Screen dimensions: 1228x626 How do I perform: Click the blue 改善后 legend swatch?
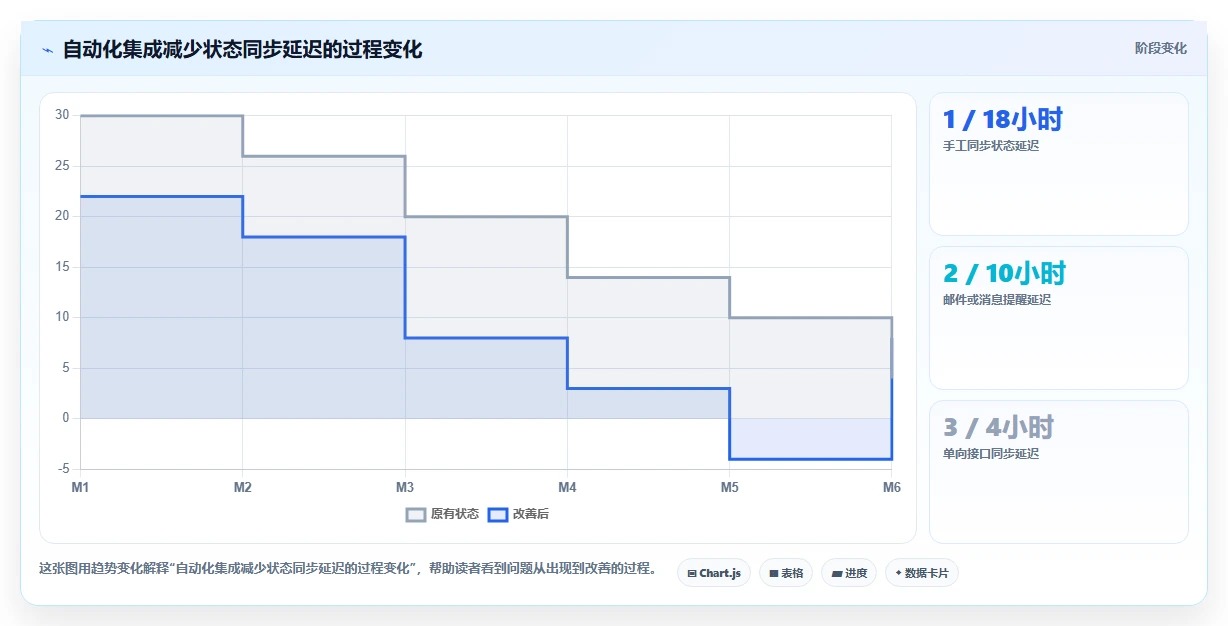498,514
